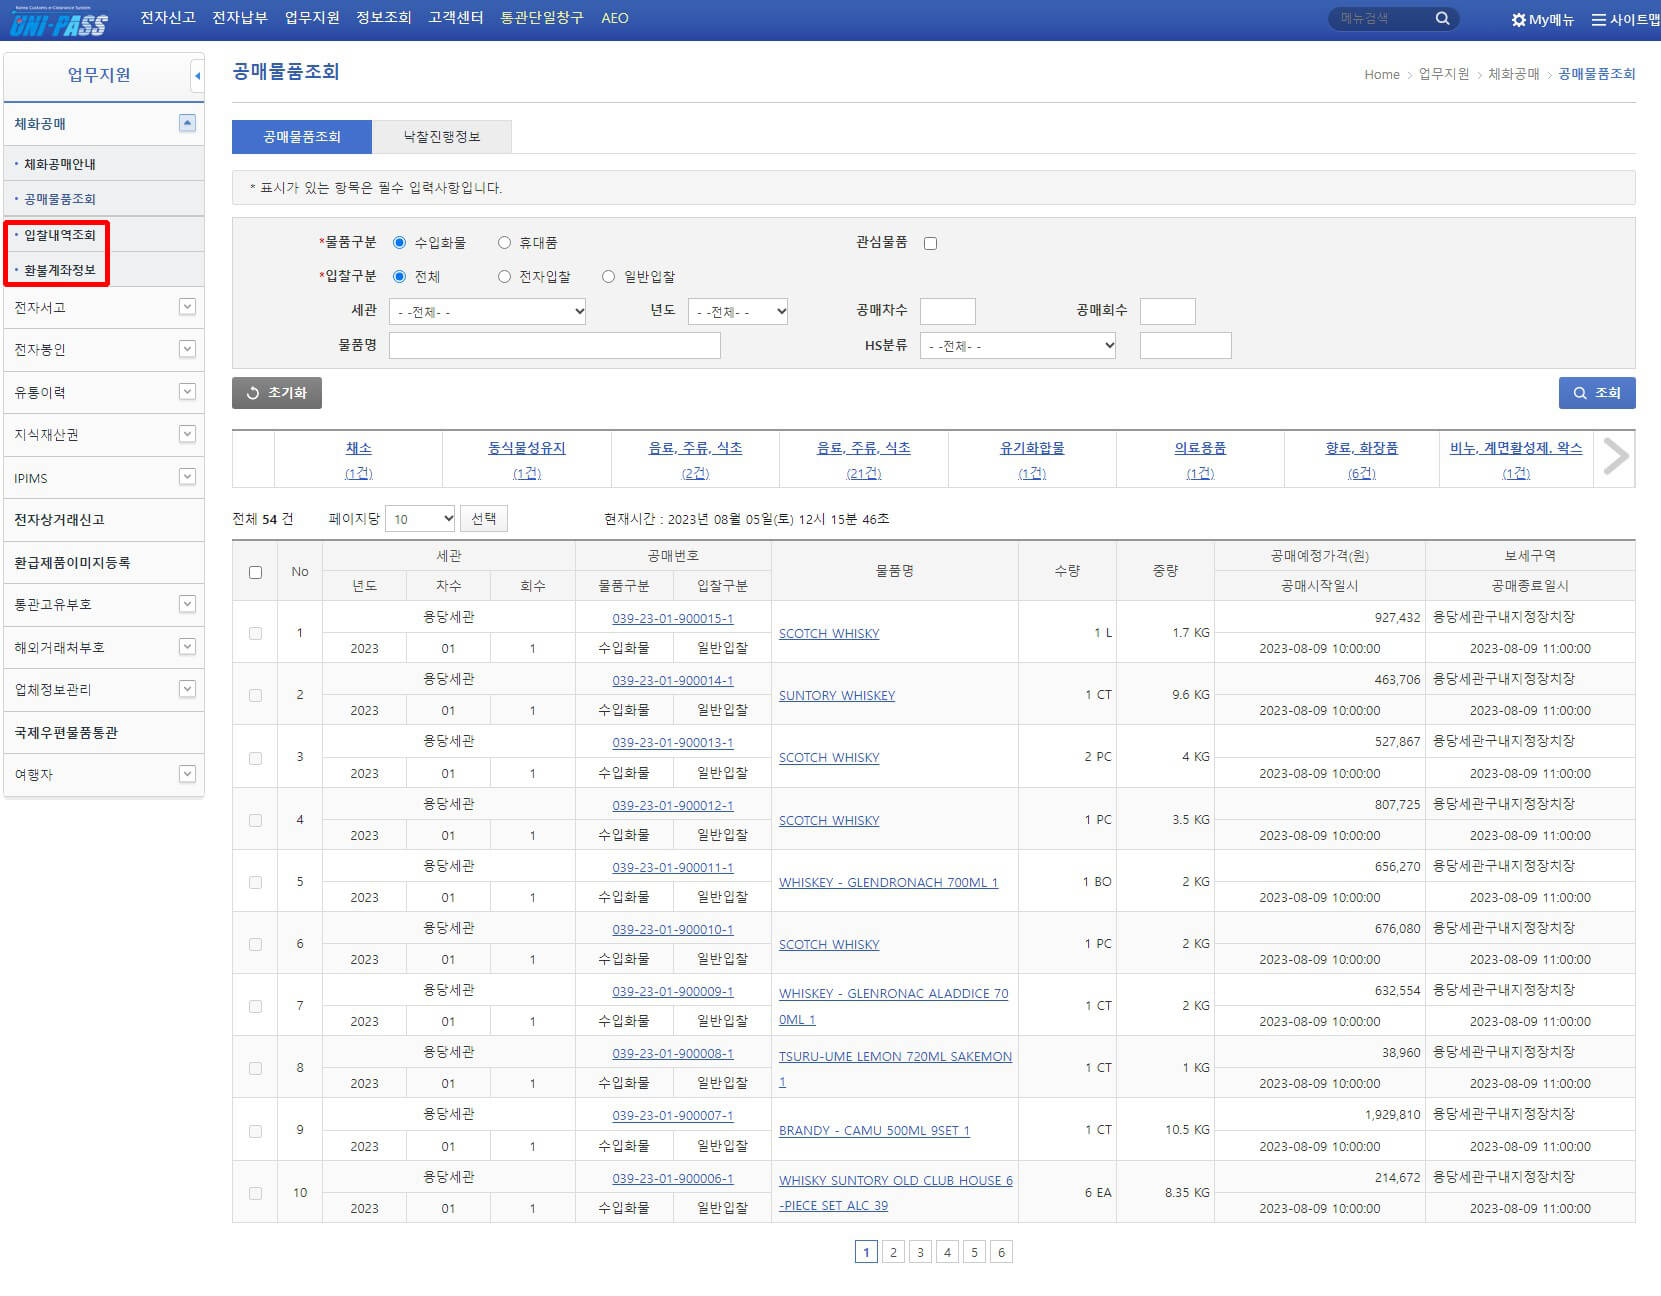Expand the 유통이력 menu
The height and width of the screenshot is (1296, 1661).
point(187,392)
